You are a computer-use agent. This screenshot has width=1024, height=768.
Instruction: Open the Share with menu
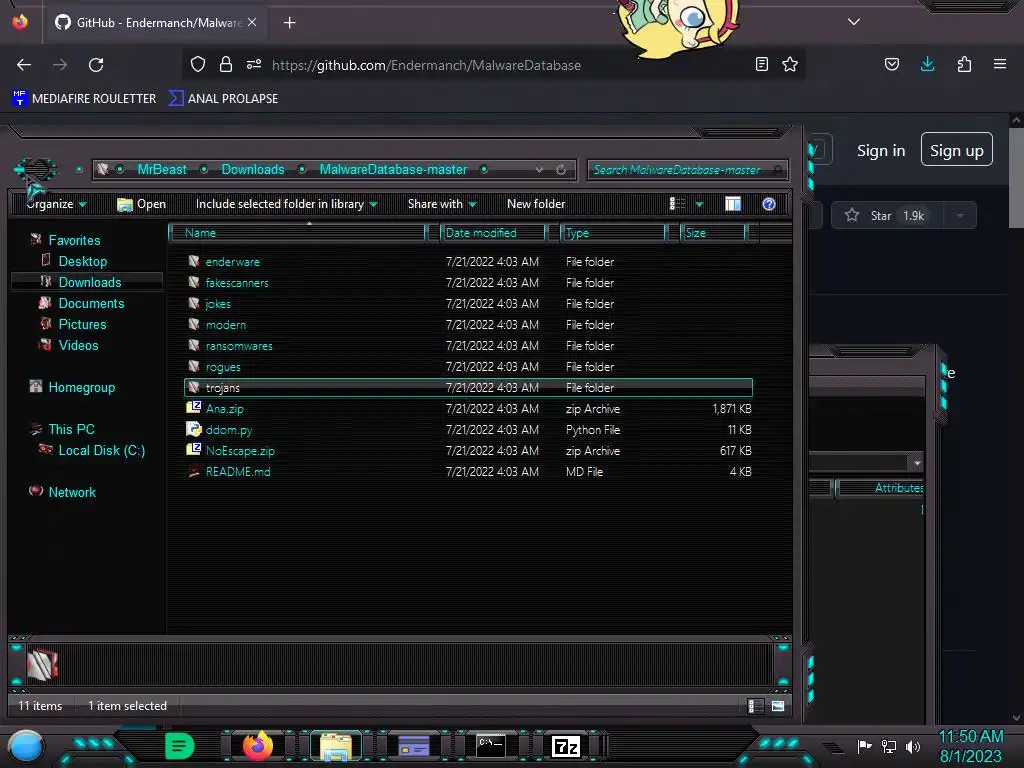pyautogui.click(x=442, y=204)
